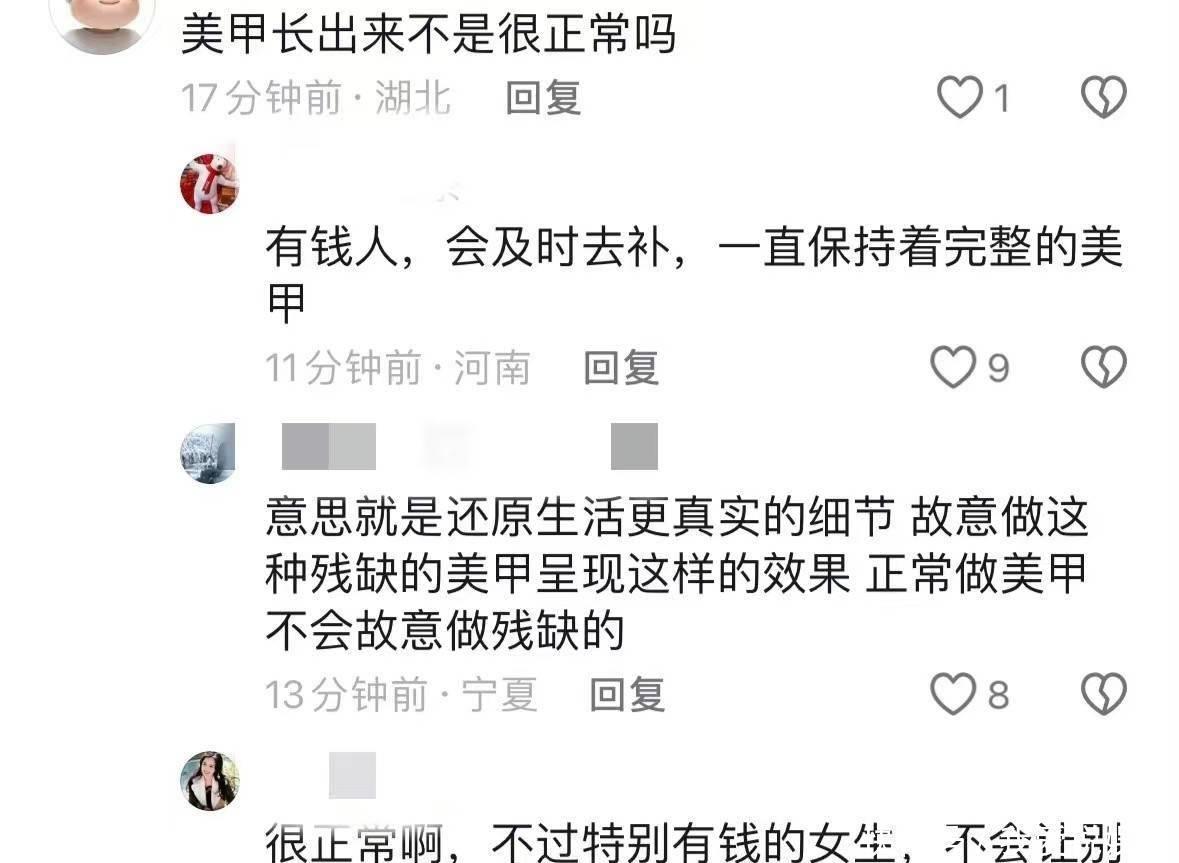Reply to the 11分钟前 河南 comment

622,368
